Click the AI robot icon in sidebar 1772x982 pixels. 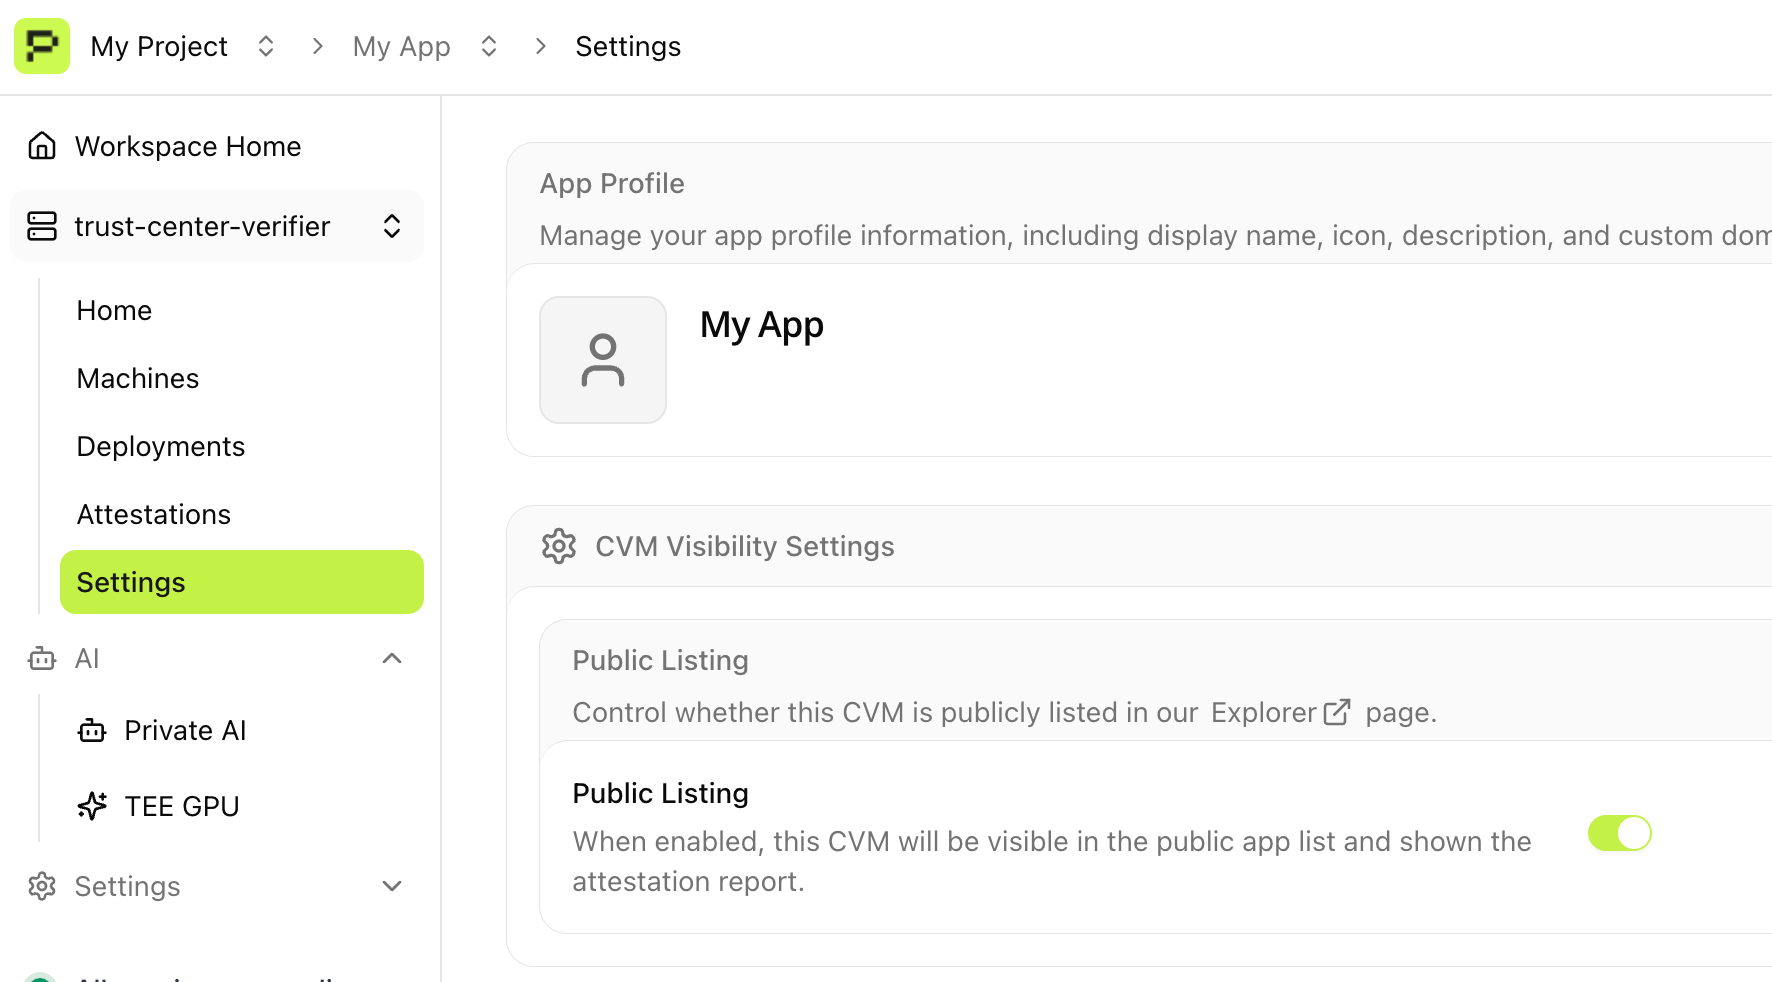pyautogui.click(x=41, y=658)
